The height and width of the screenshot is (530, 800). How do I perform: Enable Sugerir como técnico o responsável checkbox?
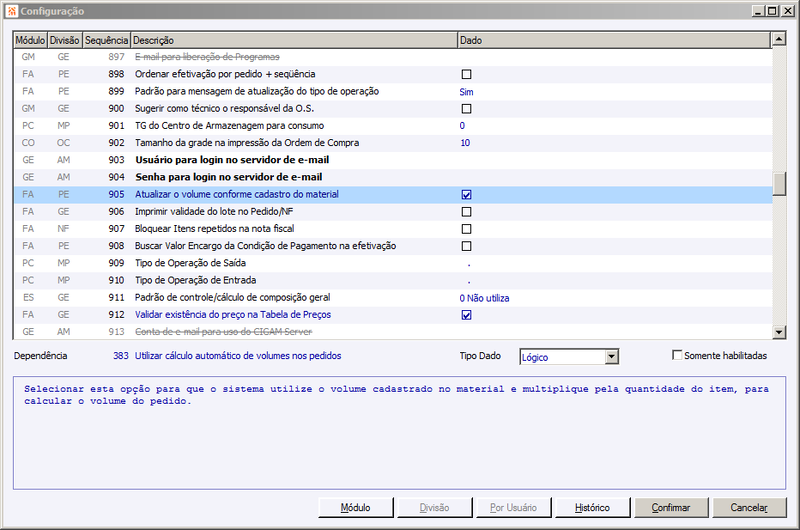[x=466, y=109]
